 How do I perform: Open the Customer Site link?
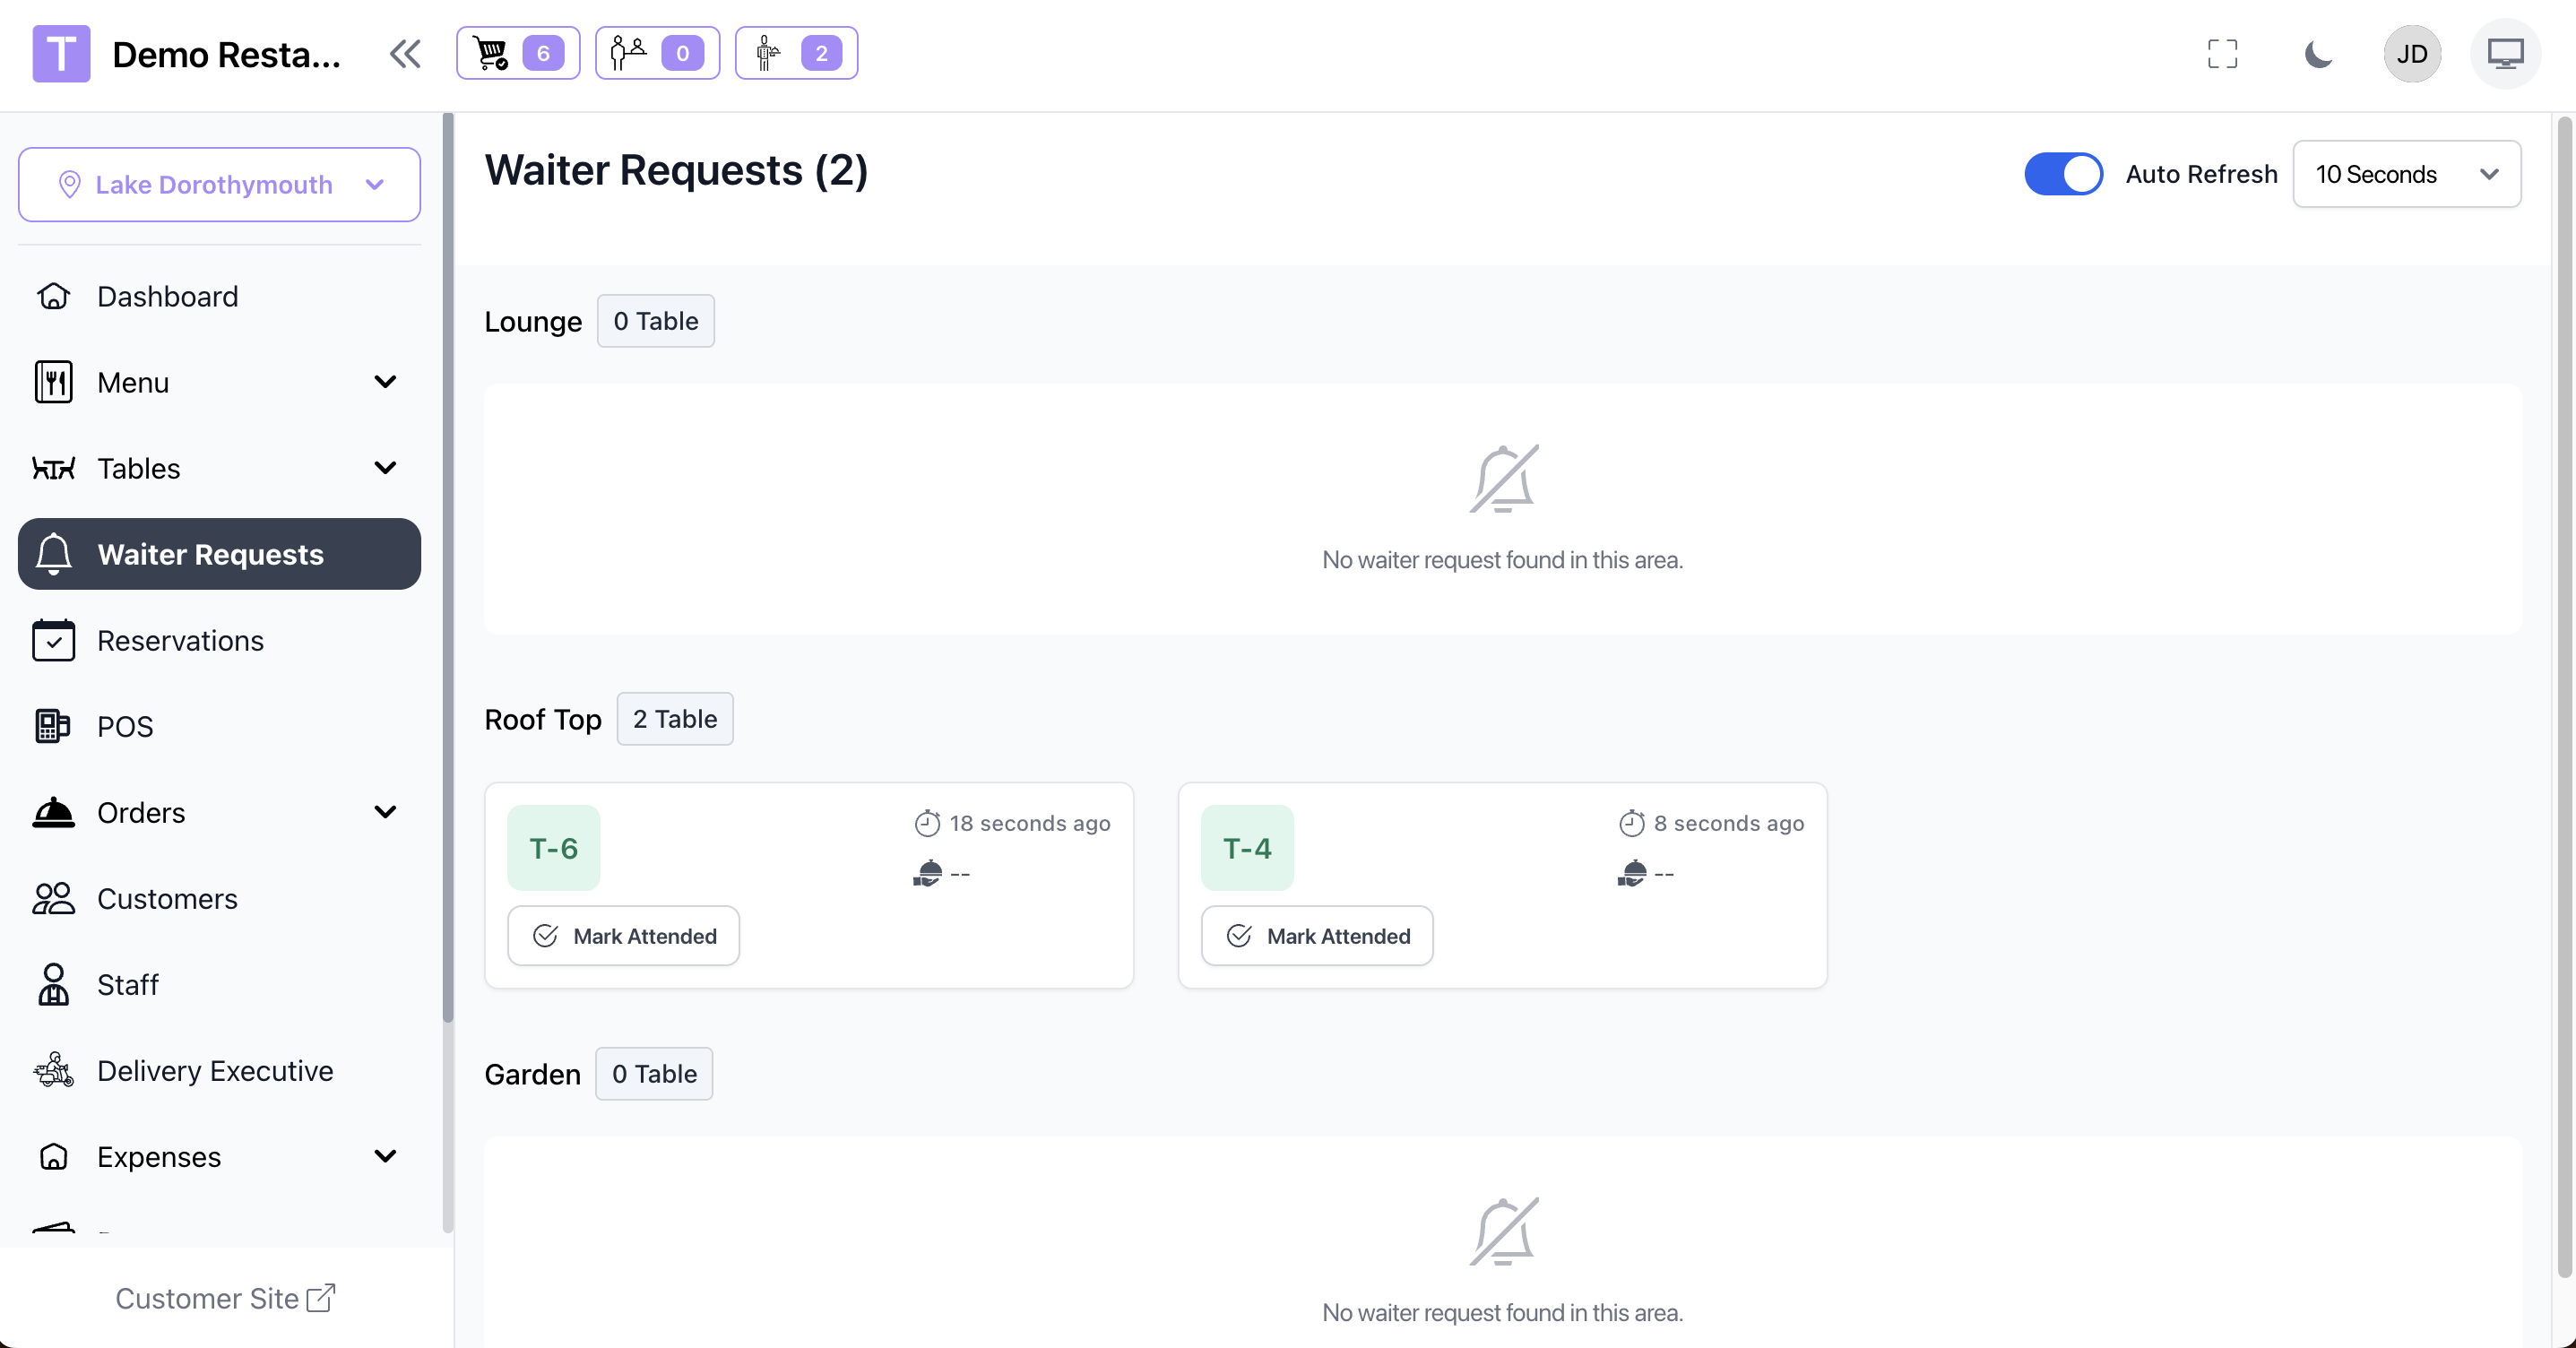(x=225, y=1298)
